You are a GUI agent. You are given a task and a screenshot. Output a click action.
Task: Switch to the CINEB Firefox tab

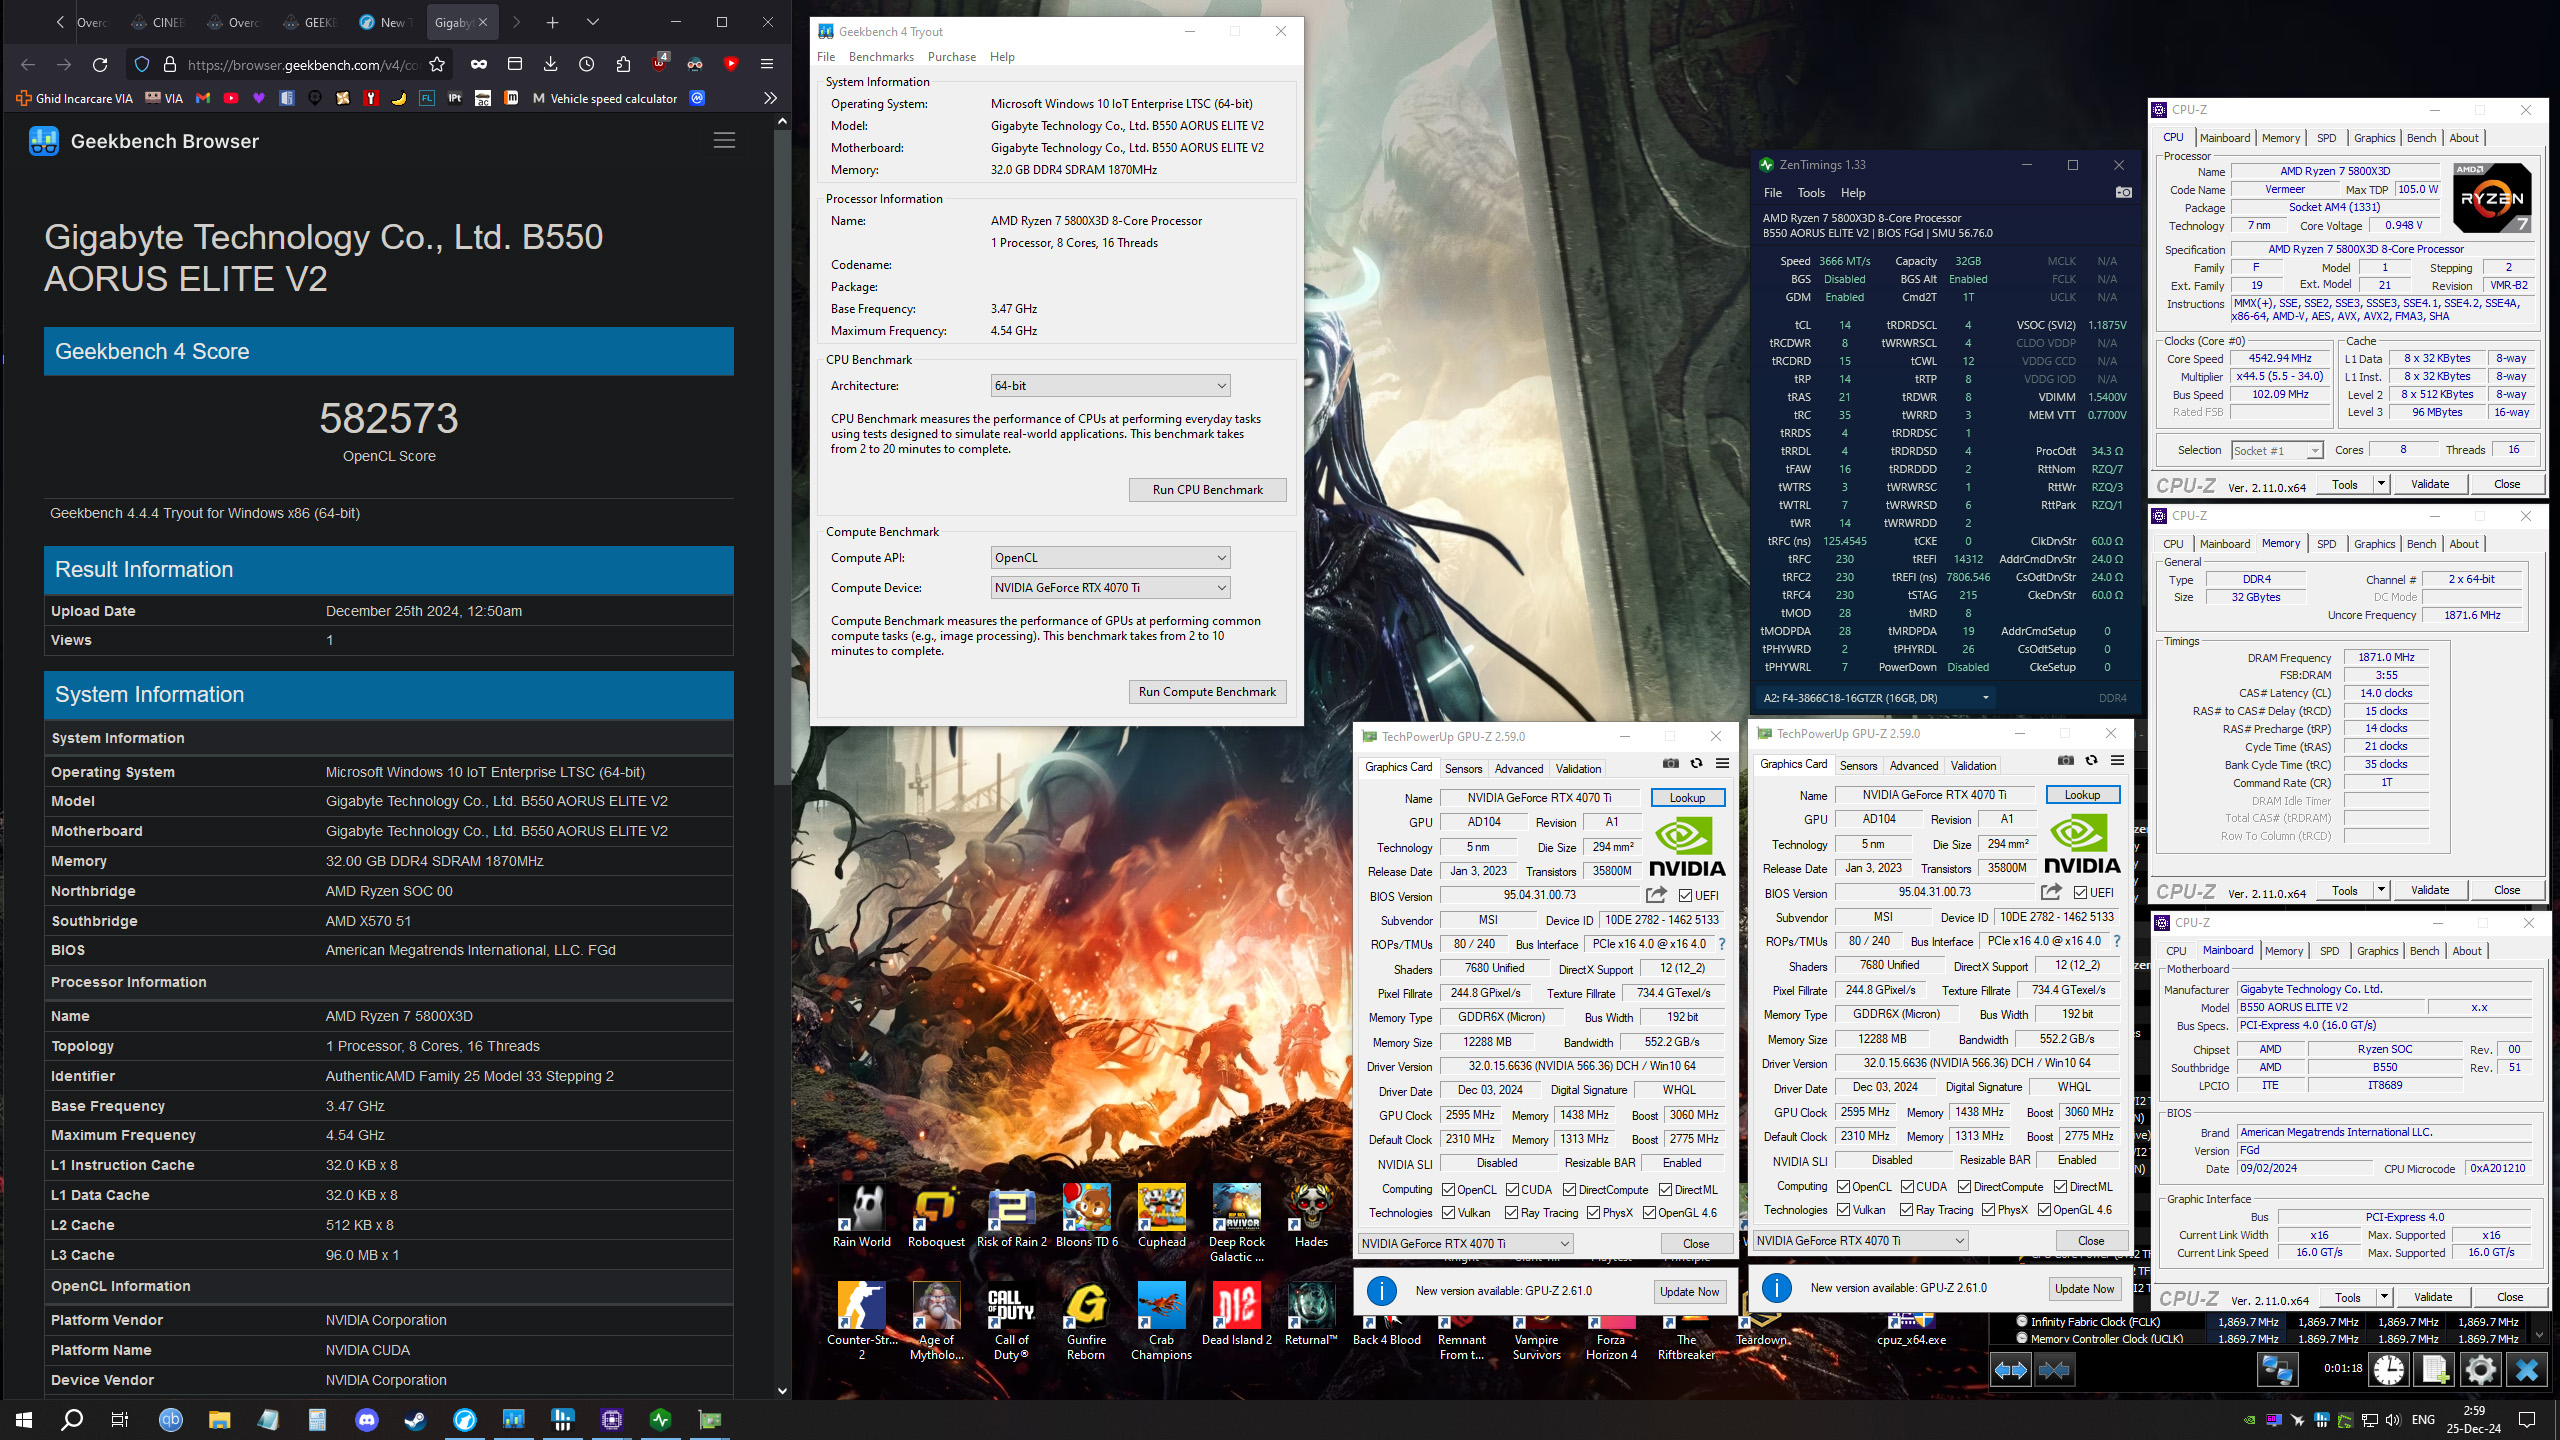point(160,22)
